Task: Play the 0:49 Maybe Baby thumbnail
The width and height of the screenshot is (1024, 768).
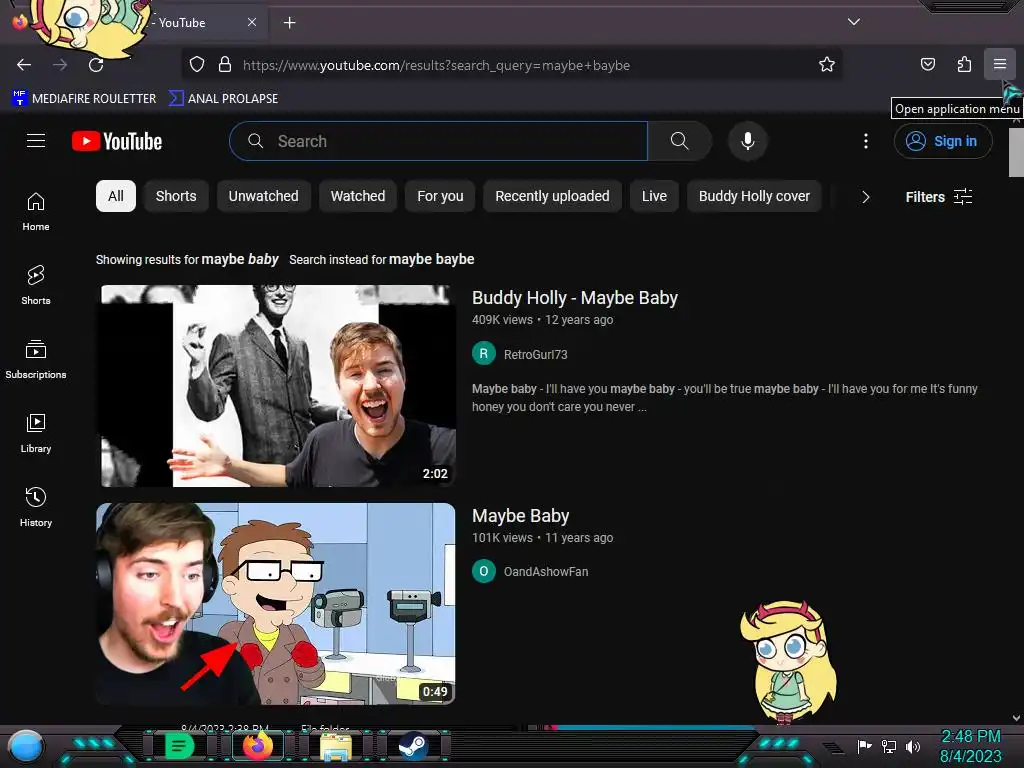Action: pos(276,603)
